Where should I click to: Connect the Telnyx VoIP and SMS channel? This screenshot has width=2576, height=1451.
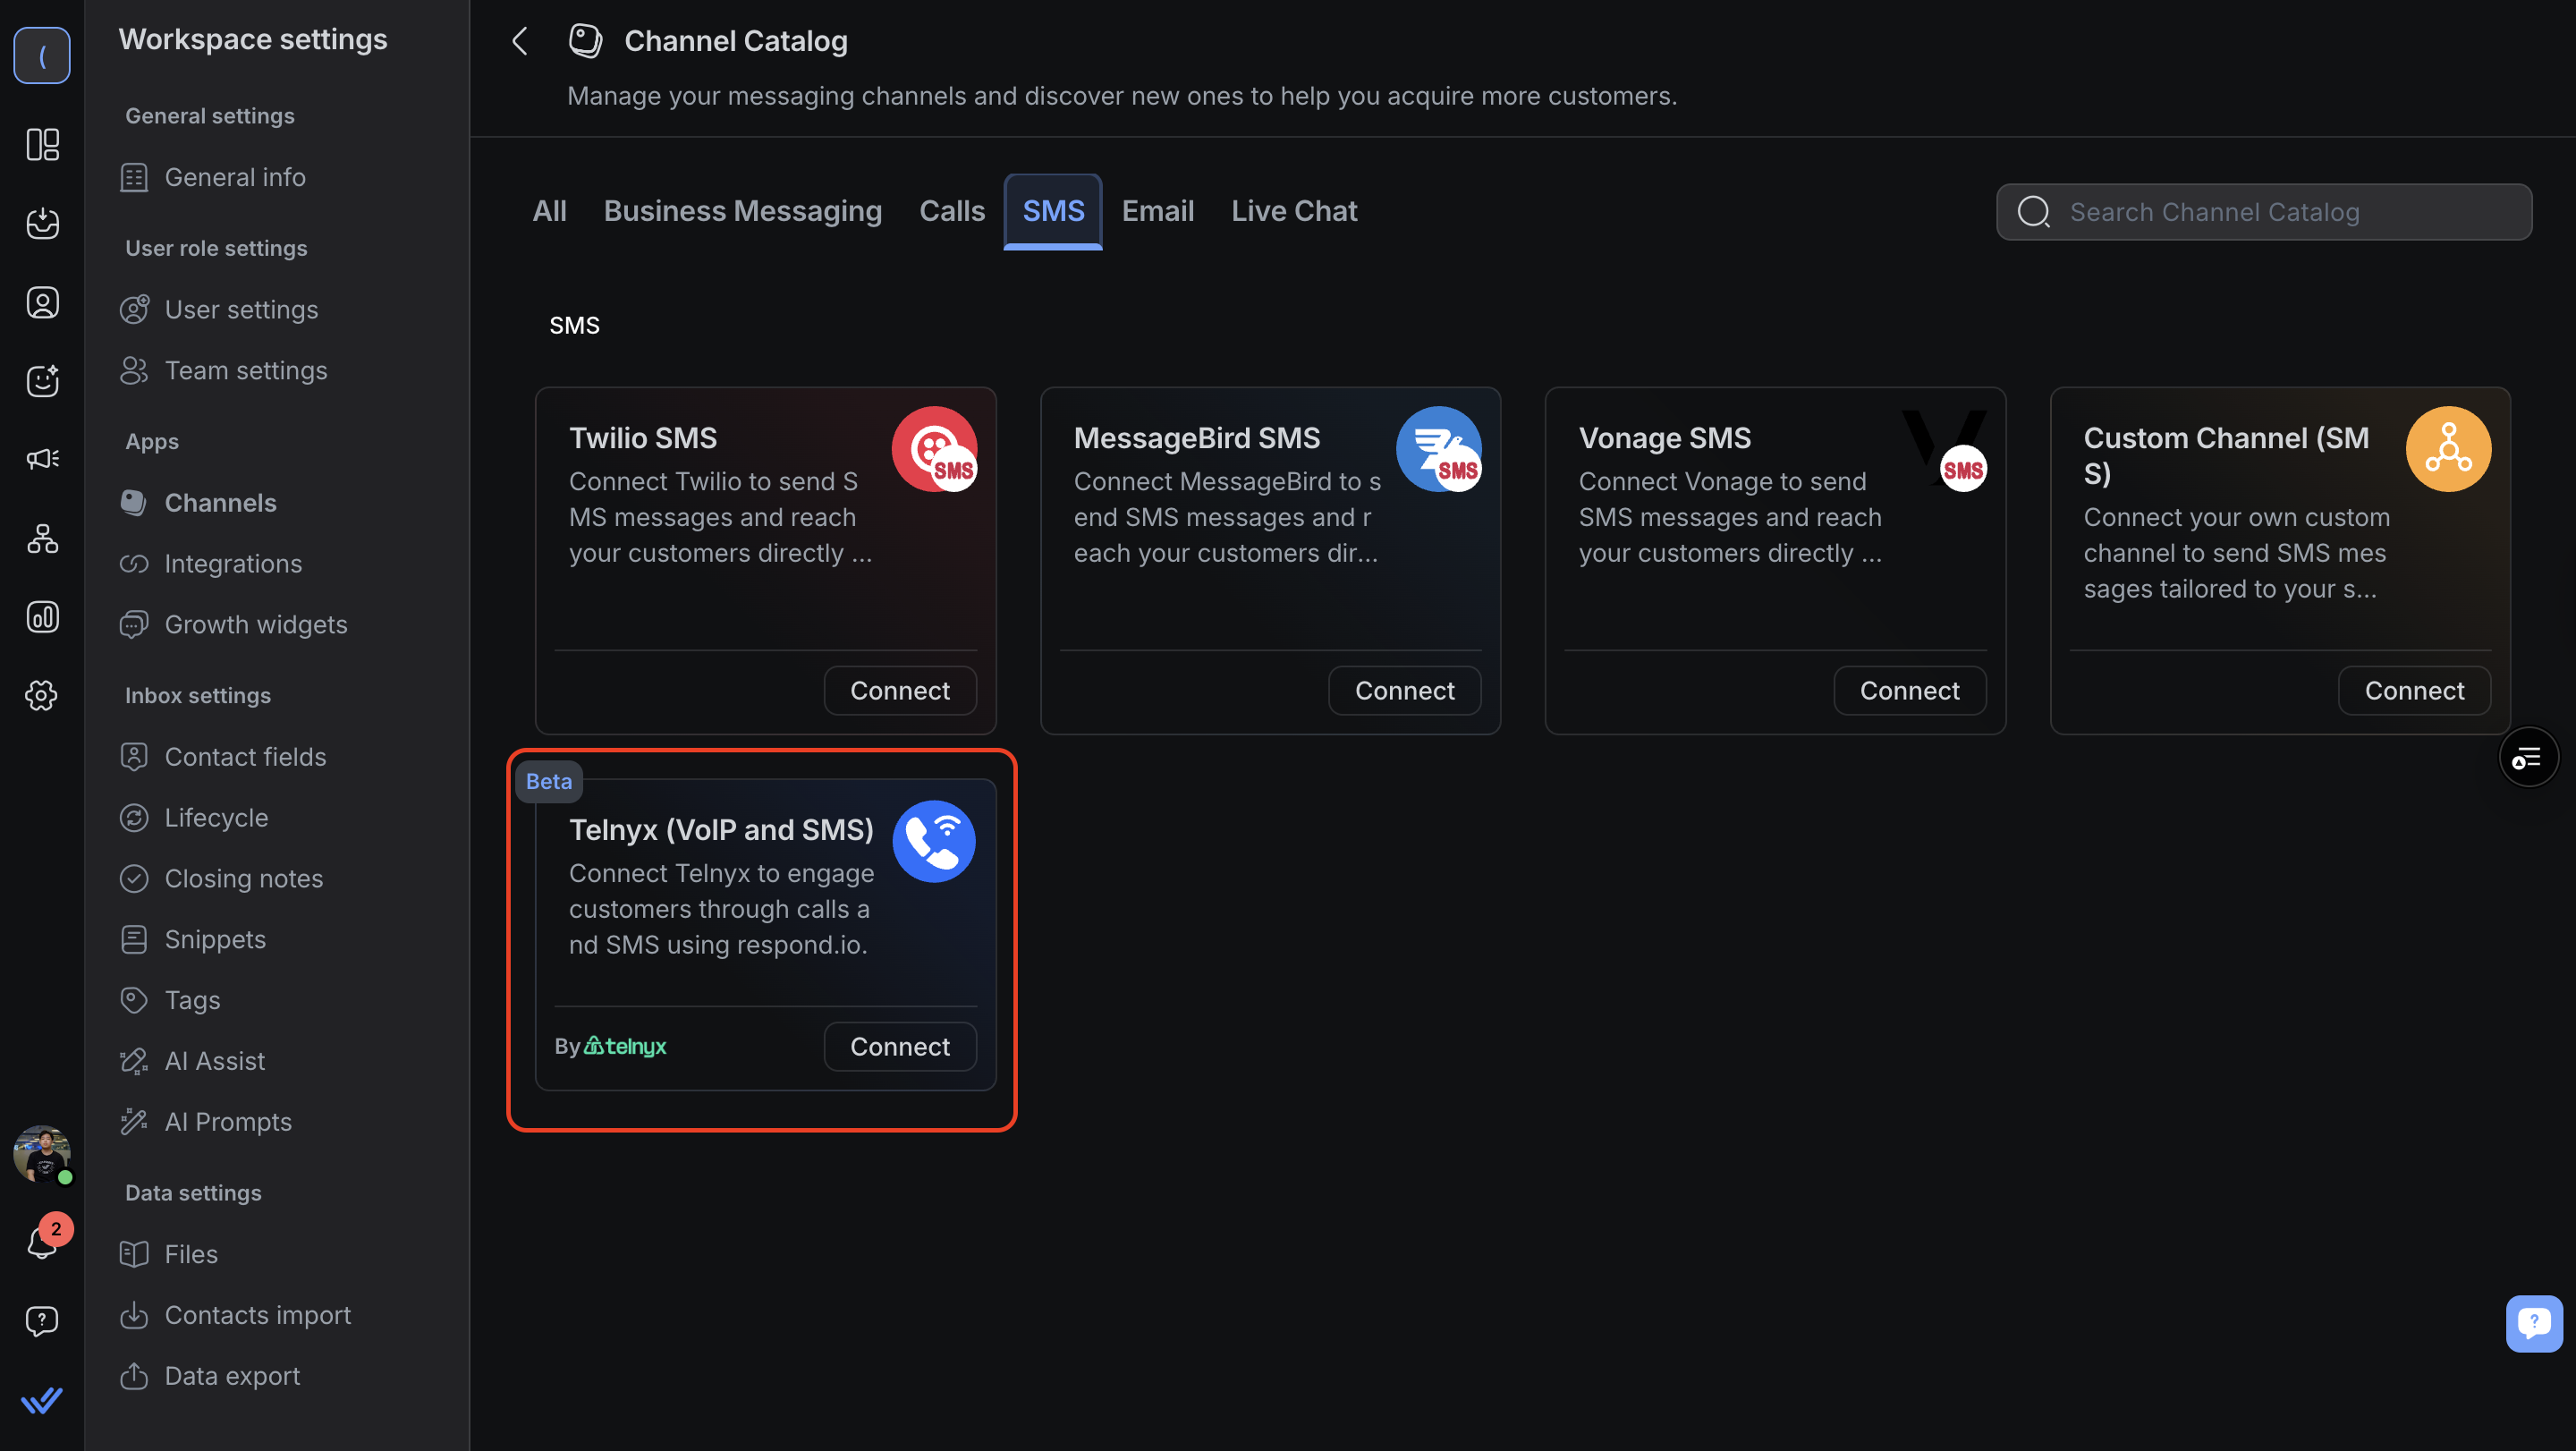[899, 1046]
